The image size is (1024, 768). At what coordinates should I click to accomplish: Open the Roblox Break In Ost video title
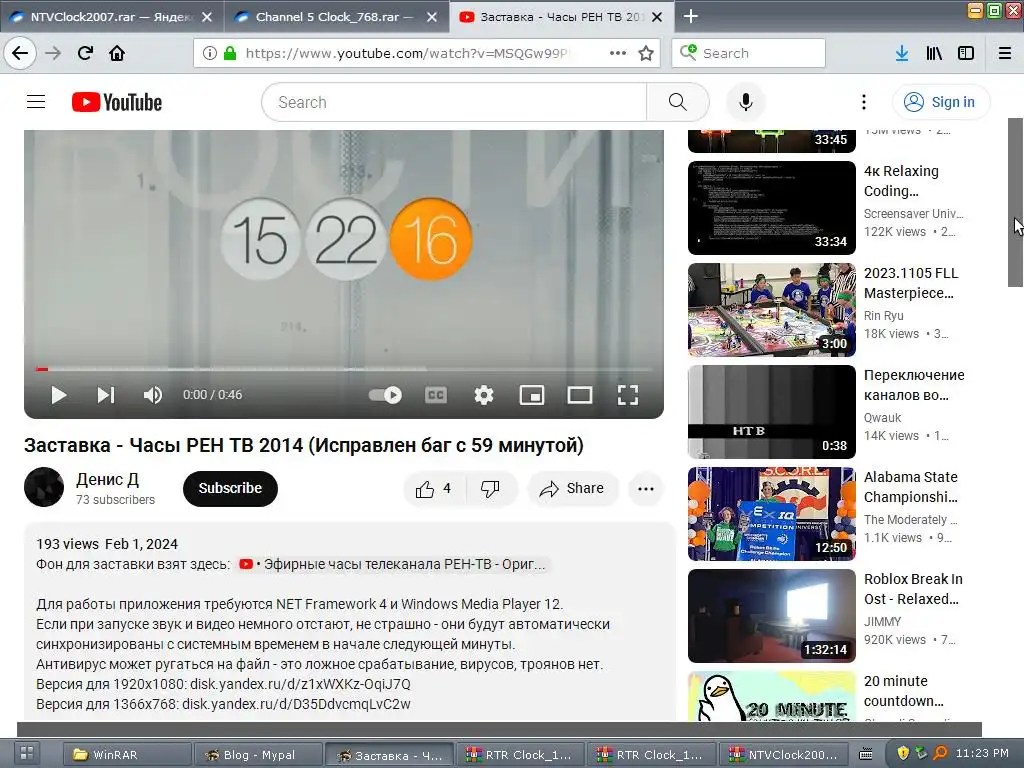point(913,588)
